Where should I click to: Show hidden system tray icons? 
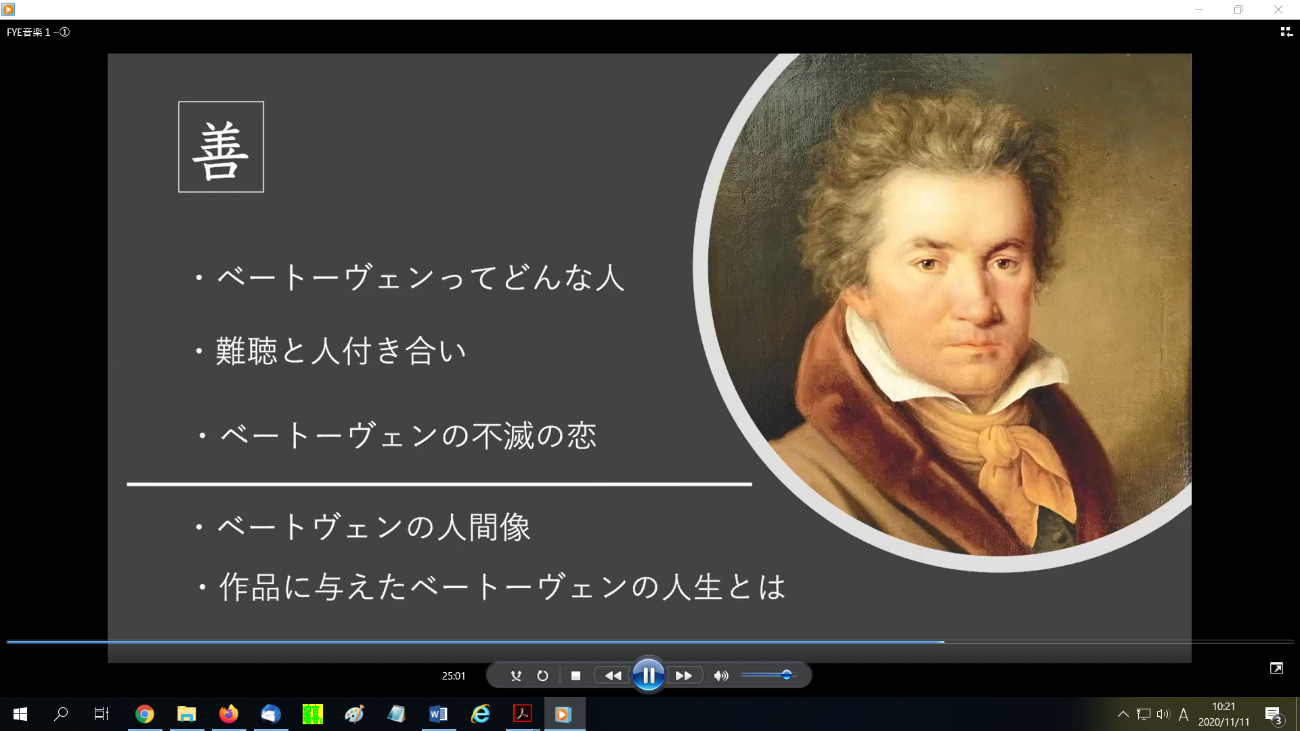[x=1123, y=714]
